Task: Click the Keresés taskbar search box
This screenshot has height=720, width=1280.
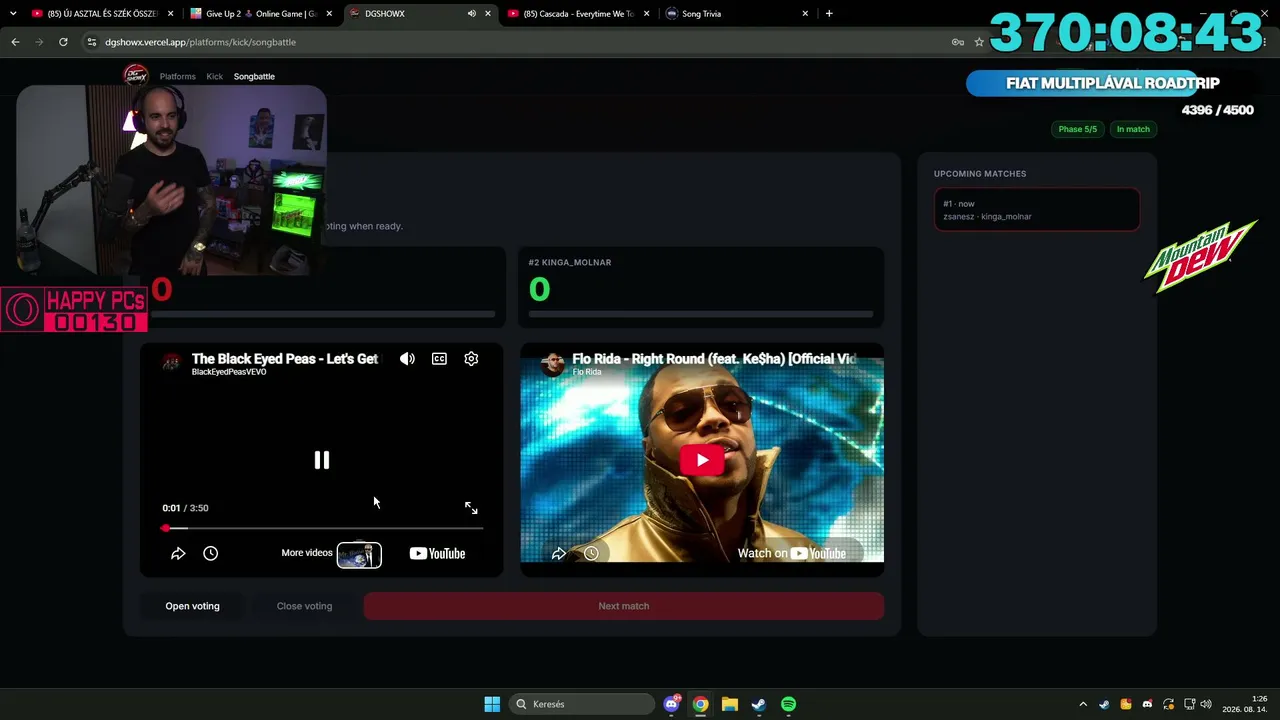Action: (582, 704)
